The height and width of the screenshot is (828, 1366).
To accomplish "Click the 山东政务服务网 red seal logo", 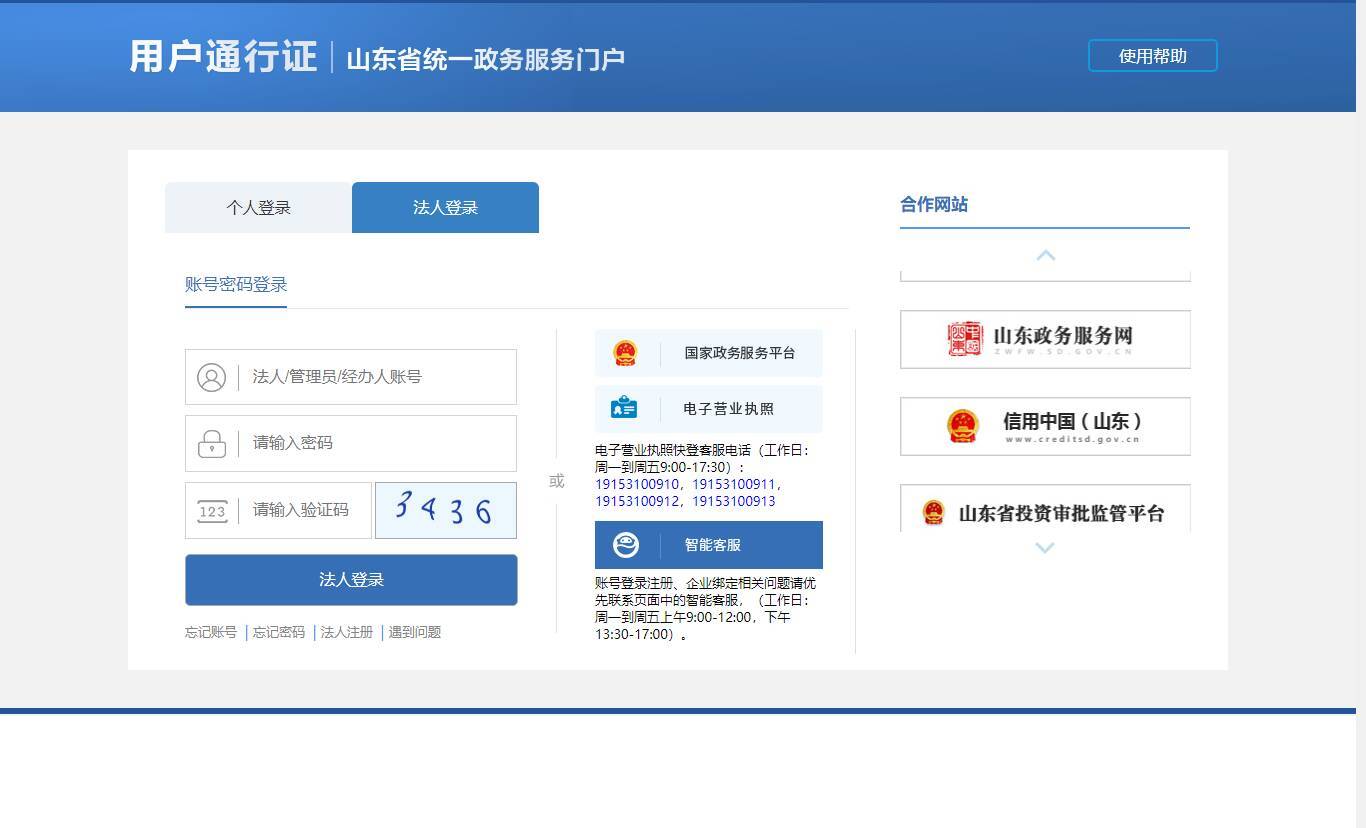I will [960, 339].
